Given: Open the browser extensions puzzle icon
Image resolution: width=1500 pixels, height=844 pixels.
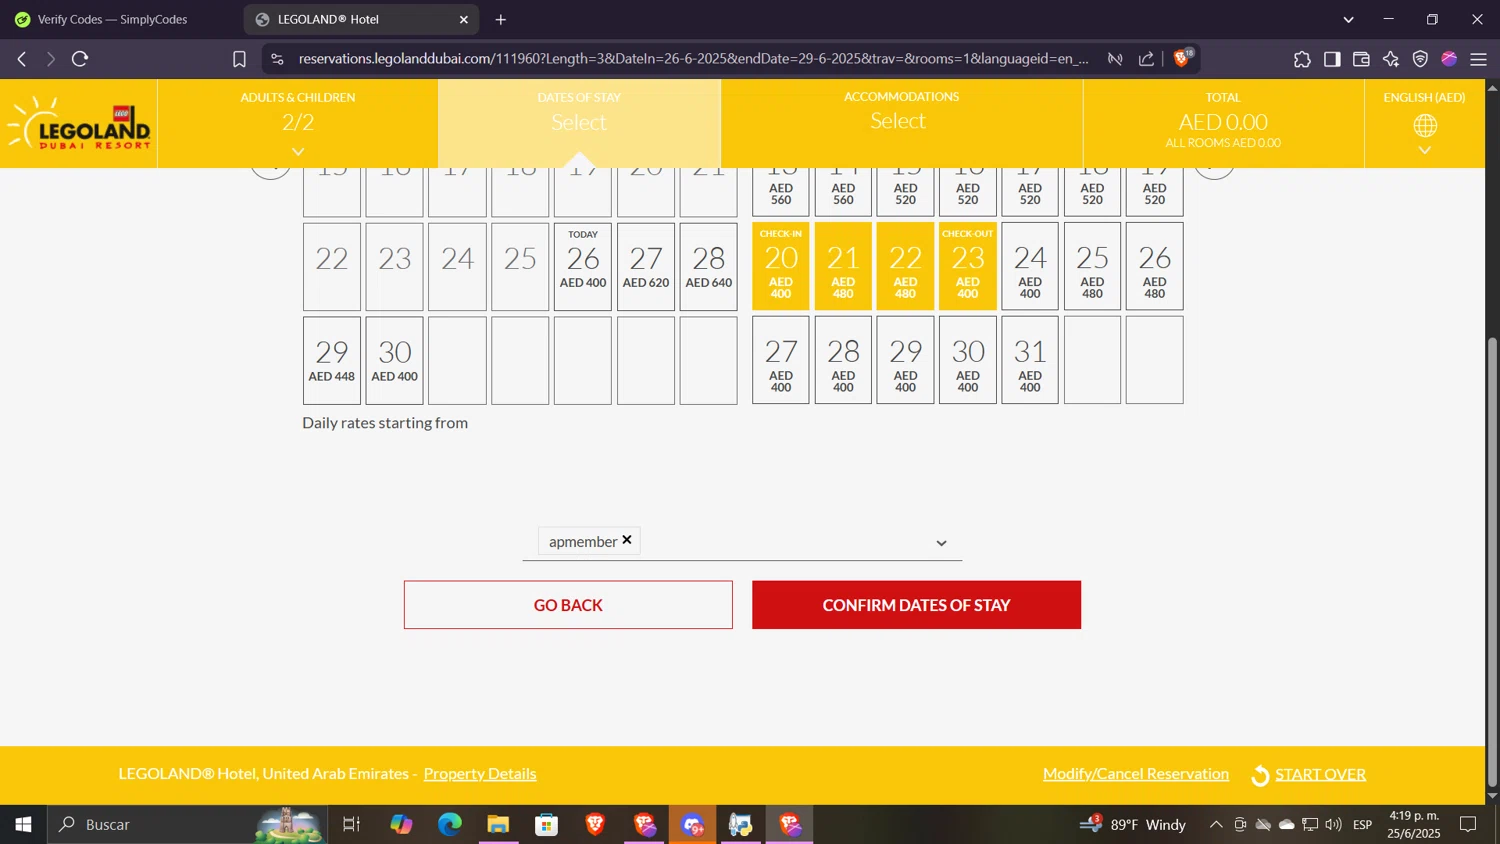Looking at the screenshot, I should pyautogui.click(x=1302, y=59).
